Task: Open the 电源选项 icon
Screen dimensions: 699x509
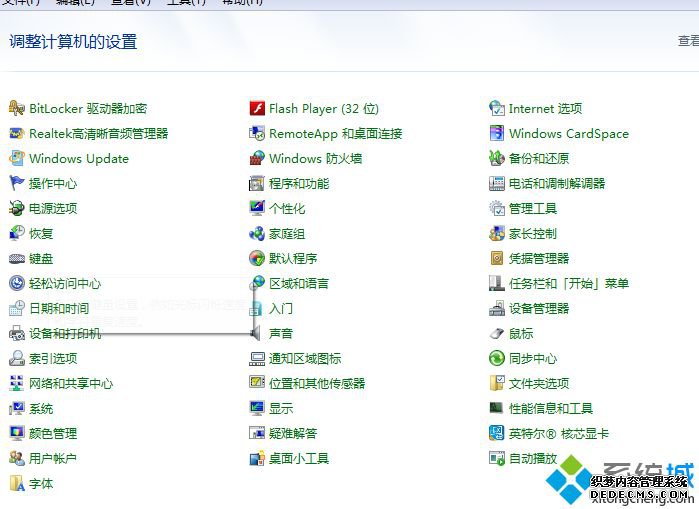Action: point(16,208)
